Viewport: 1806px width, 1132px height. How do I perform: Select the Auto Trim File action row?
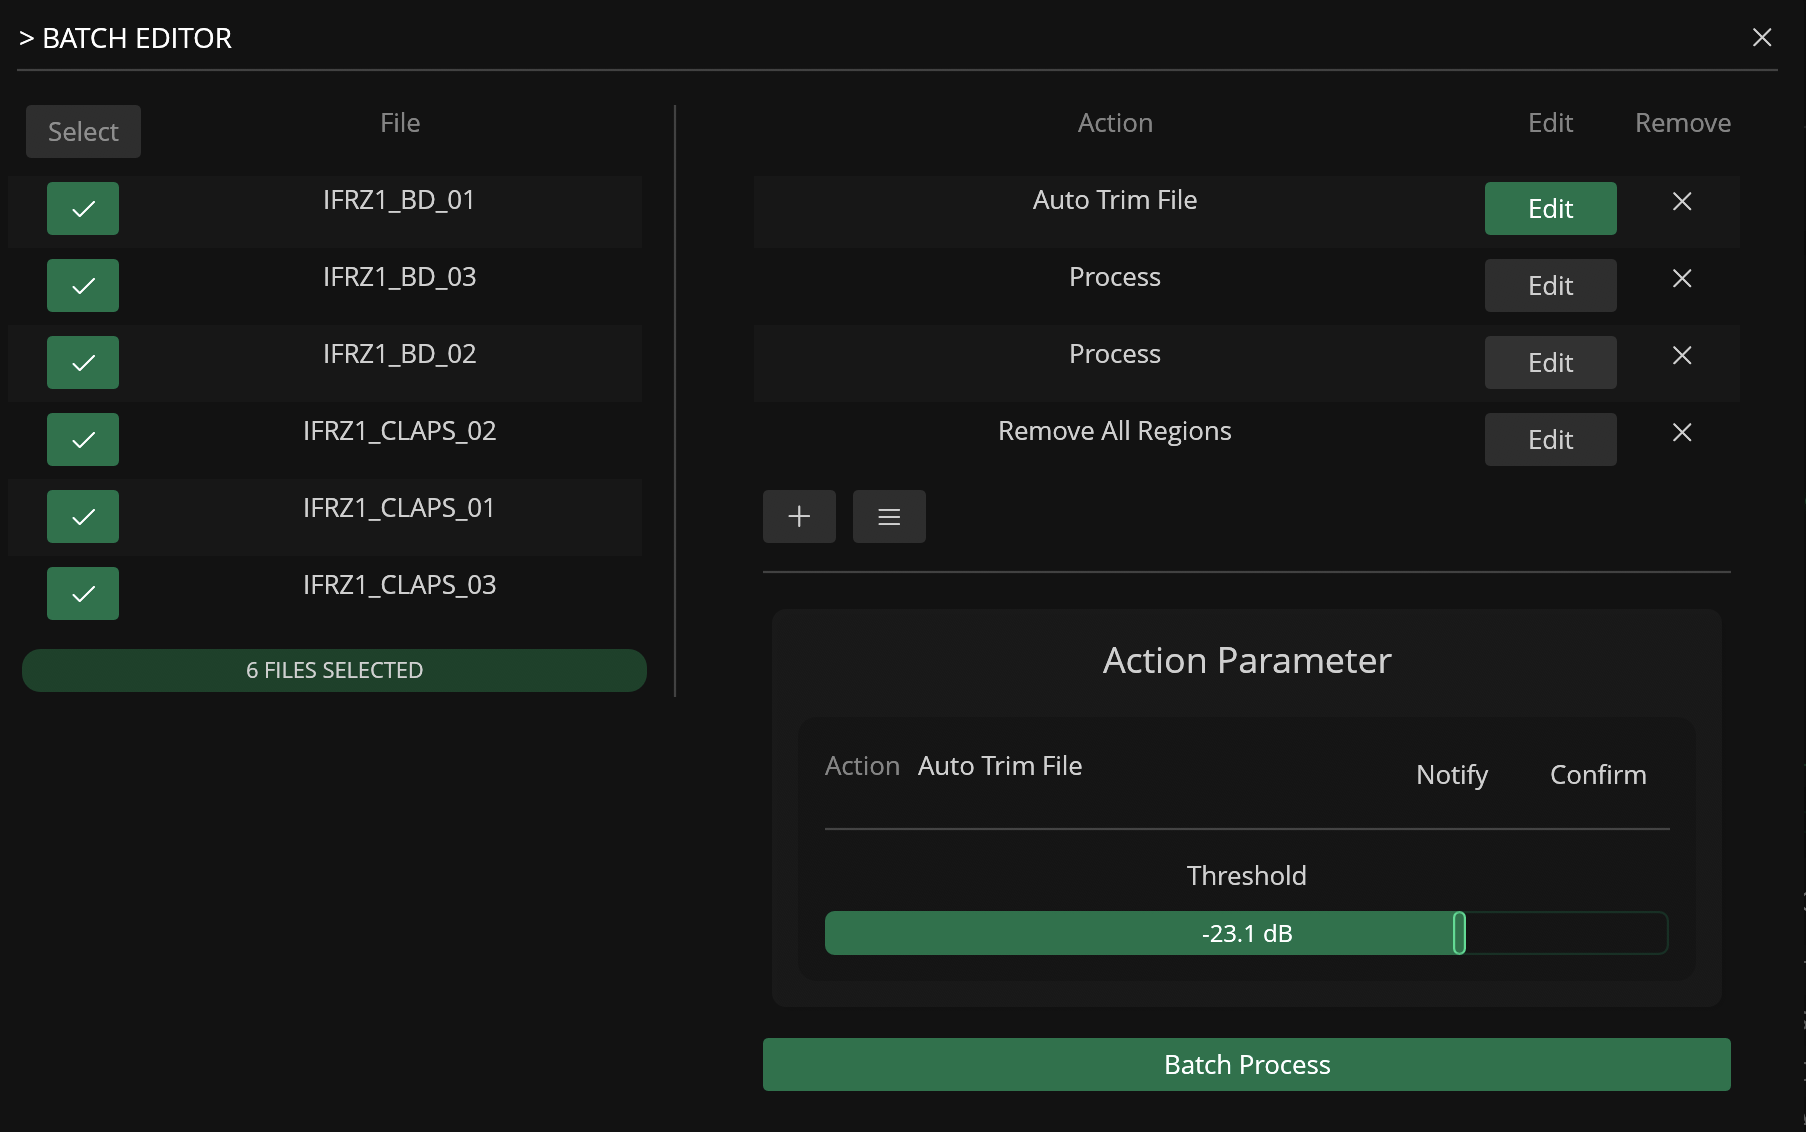pos(1246,211)
